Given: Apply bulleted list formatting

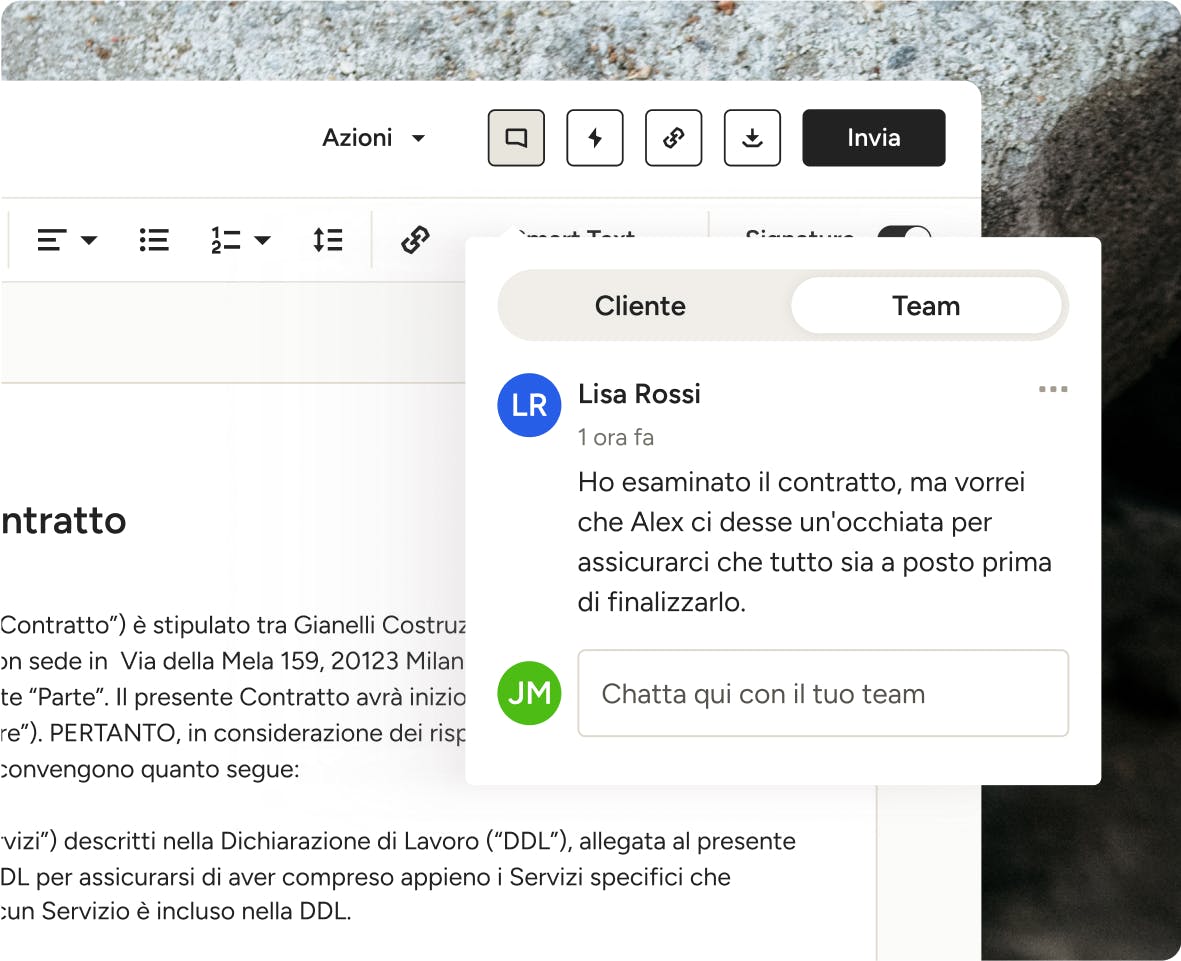Looking at the screenshot, I should [x=154, y=240].
